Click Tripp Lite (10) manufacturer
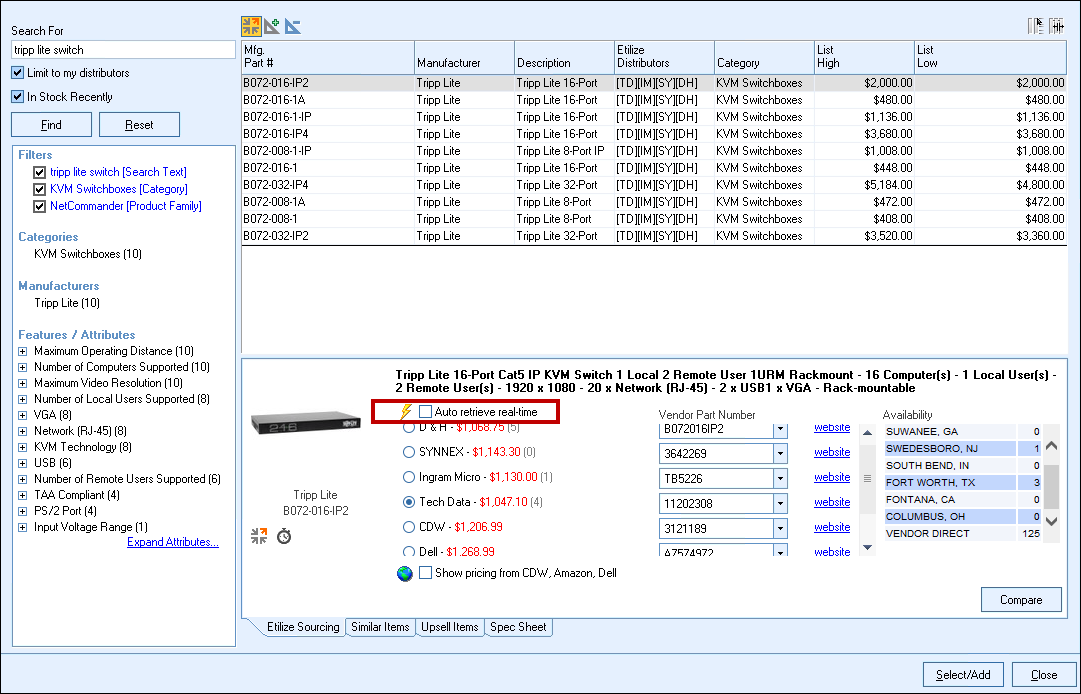Screen dimensions: 1081x694 [67, 303]
